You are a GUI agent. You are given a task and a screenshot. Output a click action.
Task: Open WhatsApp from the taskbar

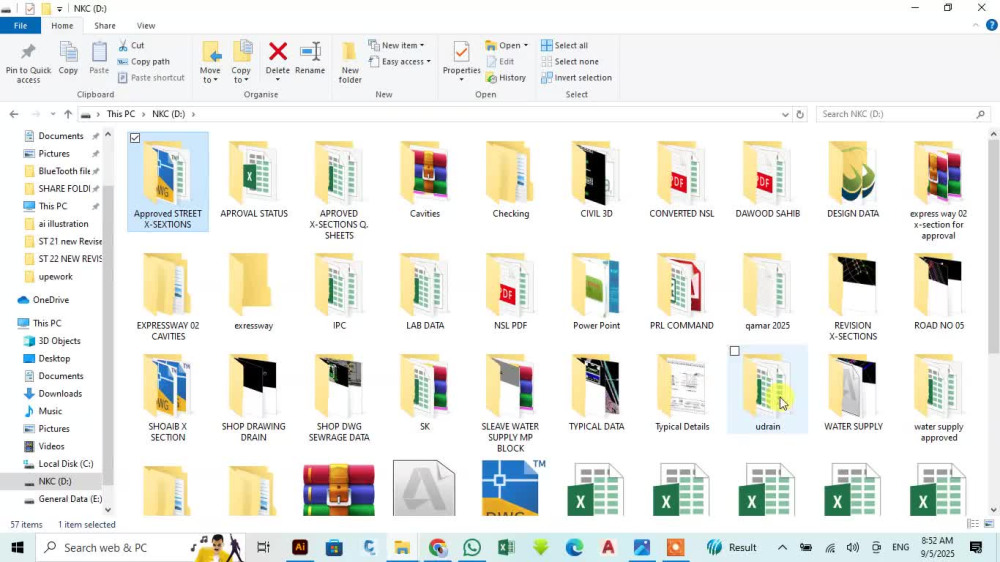[472, 547]
